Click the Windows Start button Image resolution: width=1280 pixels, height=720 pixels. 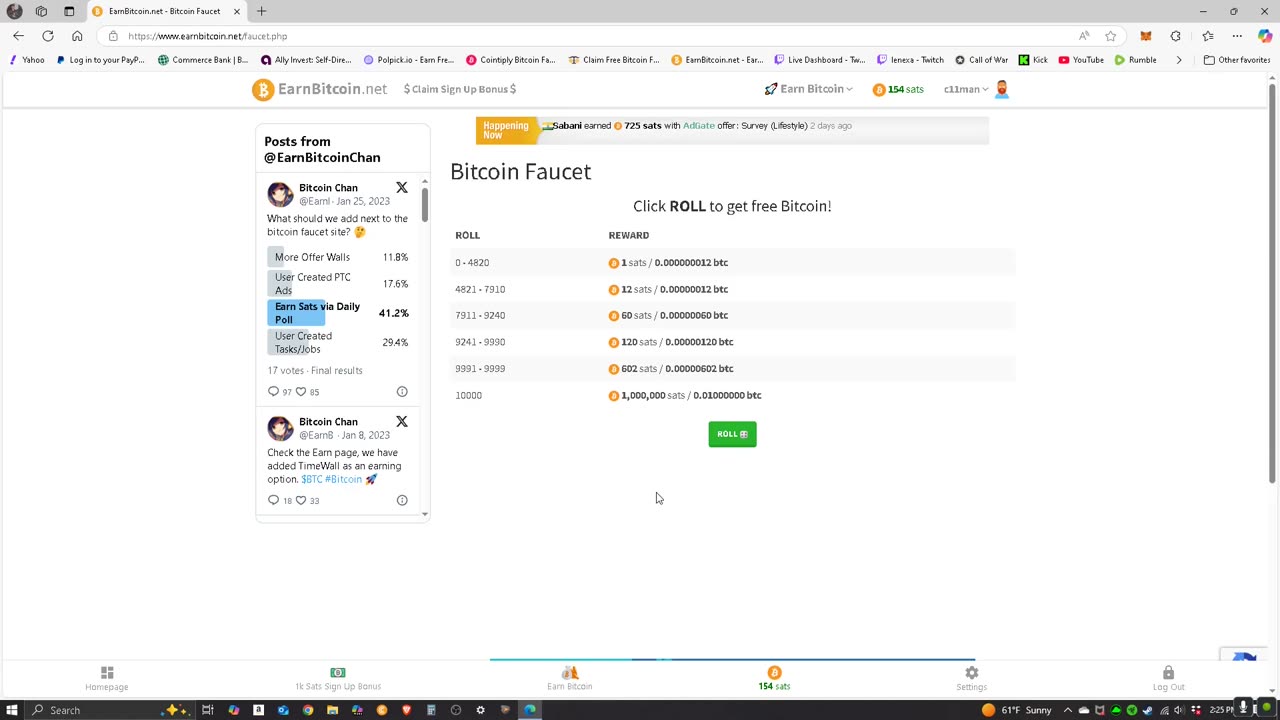point(14,710)
